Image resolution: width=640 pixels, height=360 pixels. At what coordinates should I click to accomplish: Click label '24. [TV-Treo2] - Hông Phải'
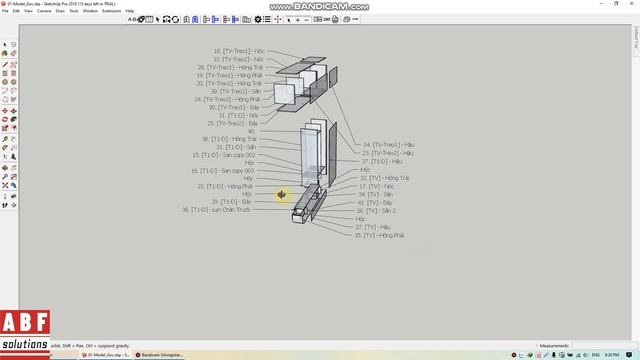pyautogui.click(x=227, y=99)
